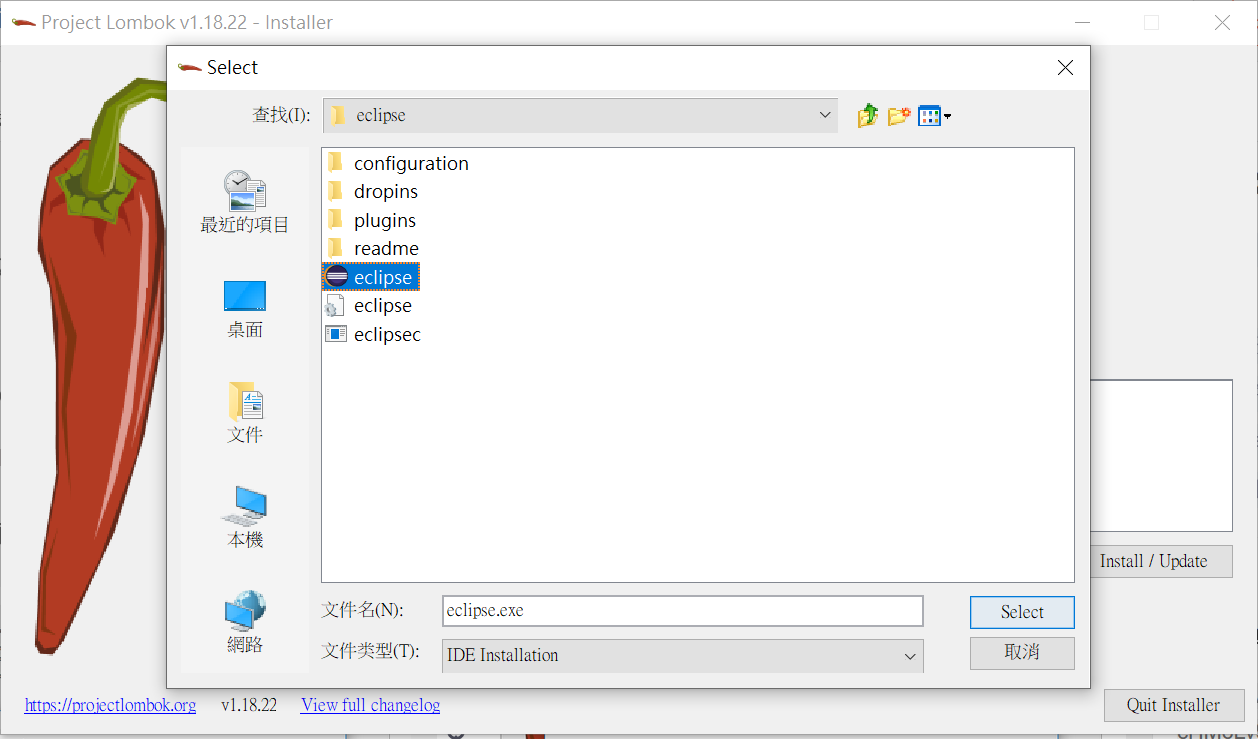Open Documents (文件) shortcut
The image size is (1258, 739).
tap(245, 413)
